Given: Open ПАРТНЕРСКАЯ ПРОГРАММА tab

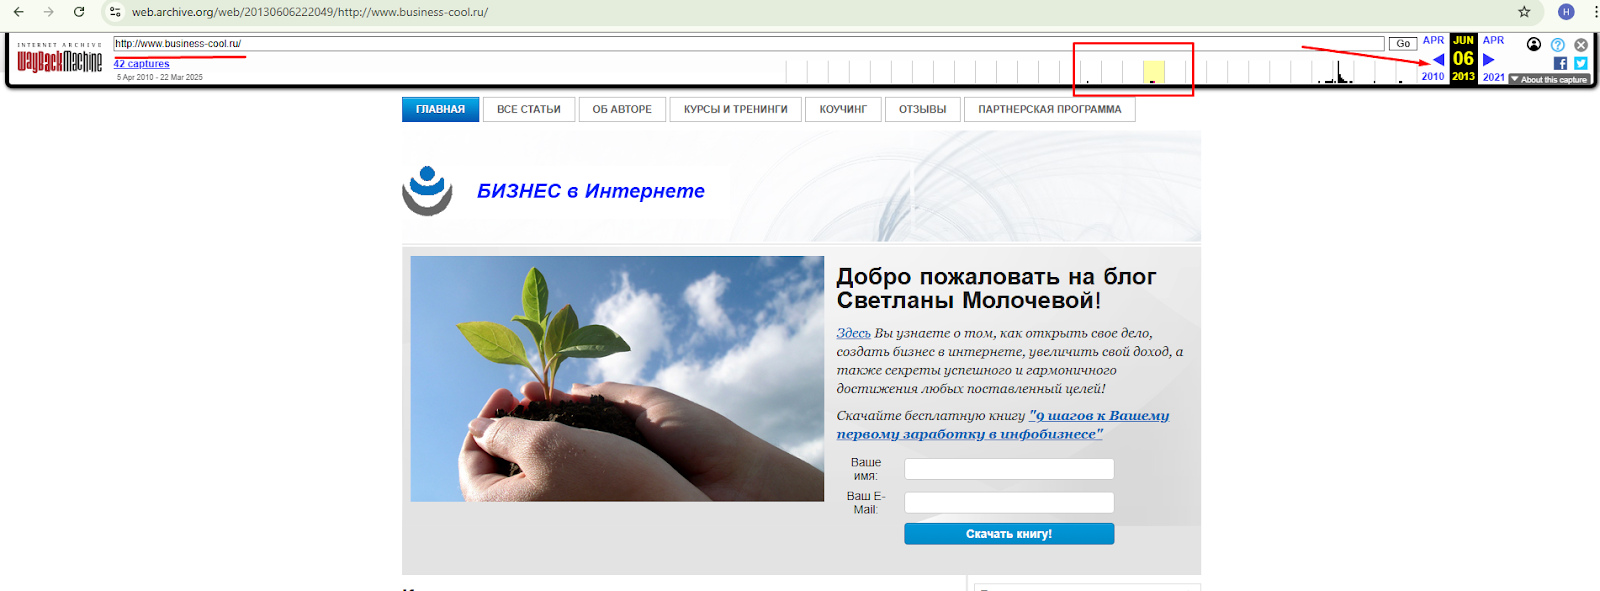Looking at the screenshot, I should point(1050,109).
